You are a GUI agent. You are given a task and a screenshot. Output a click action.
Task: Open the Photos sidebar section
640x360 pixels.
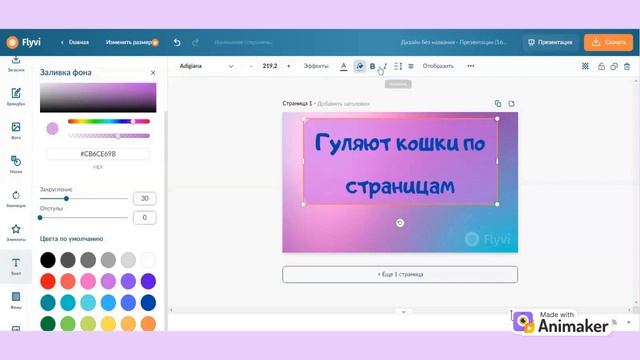16,131
